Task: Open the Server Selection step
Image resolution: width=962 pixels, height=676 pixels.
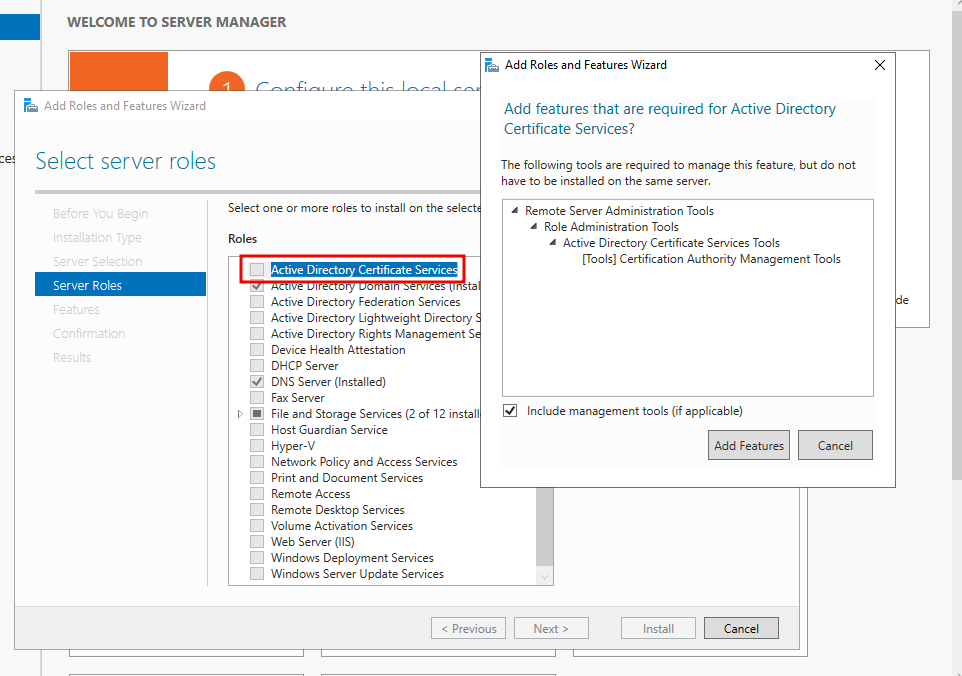Action: click(98, 261)
